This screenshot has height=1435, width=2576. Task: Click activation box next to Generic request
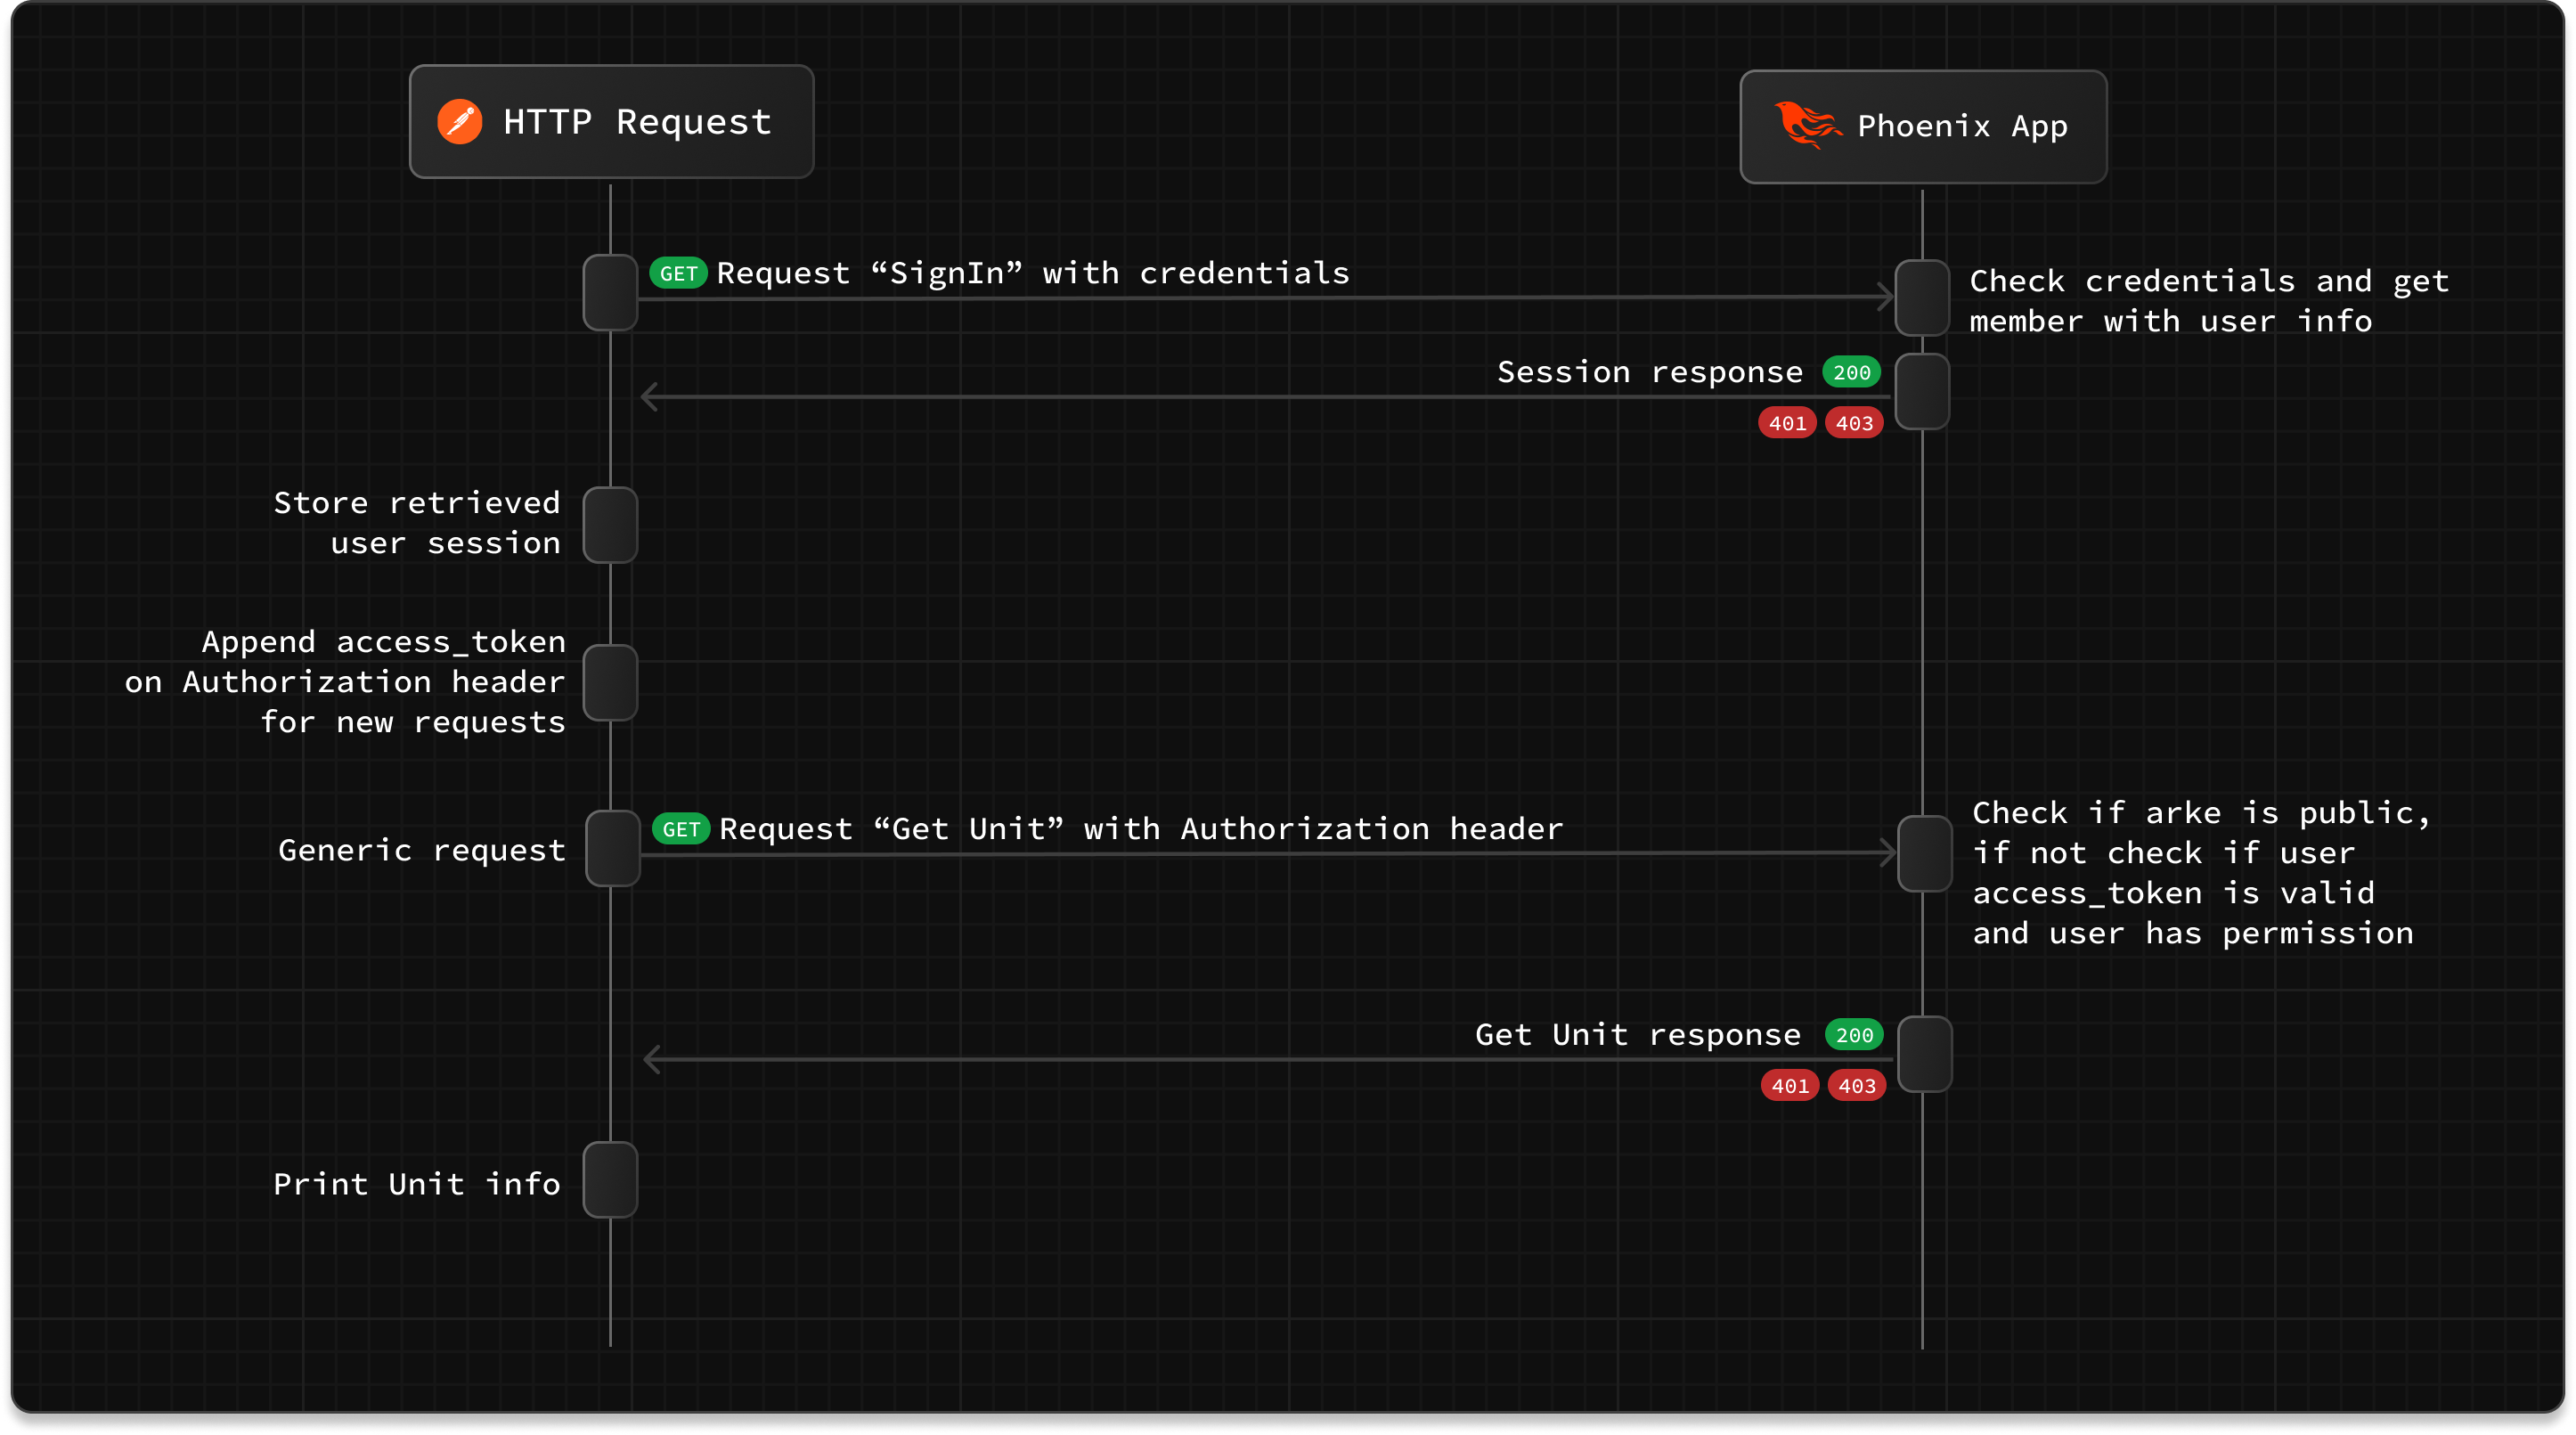612,848
